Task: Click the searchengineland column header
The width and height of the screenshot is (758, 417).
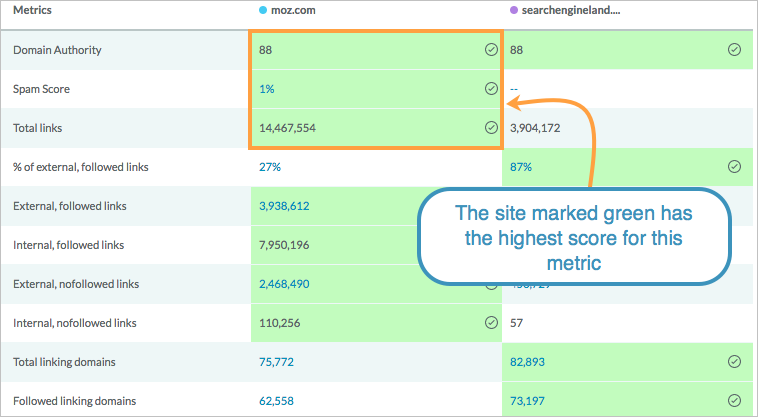Action: [571, 10]
